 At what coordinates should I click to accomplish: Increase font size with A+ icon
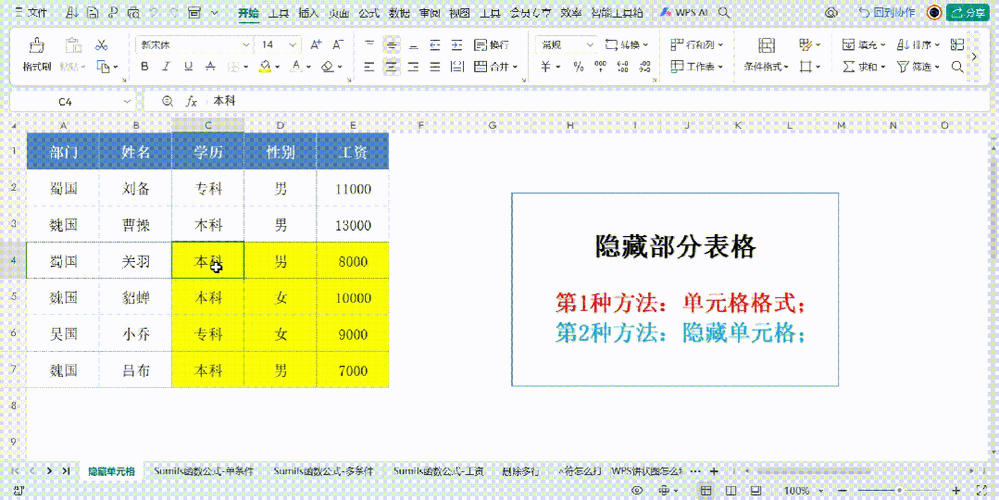tap(316, 45)
